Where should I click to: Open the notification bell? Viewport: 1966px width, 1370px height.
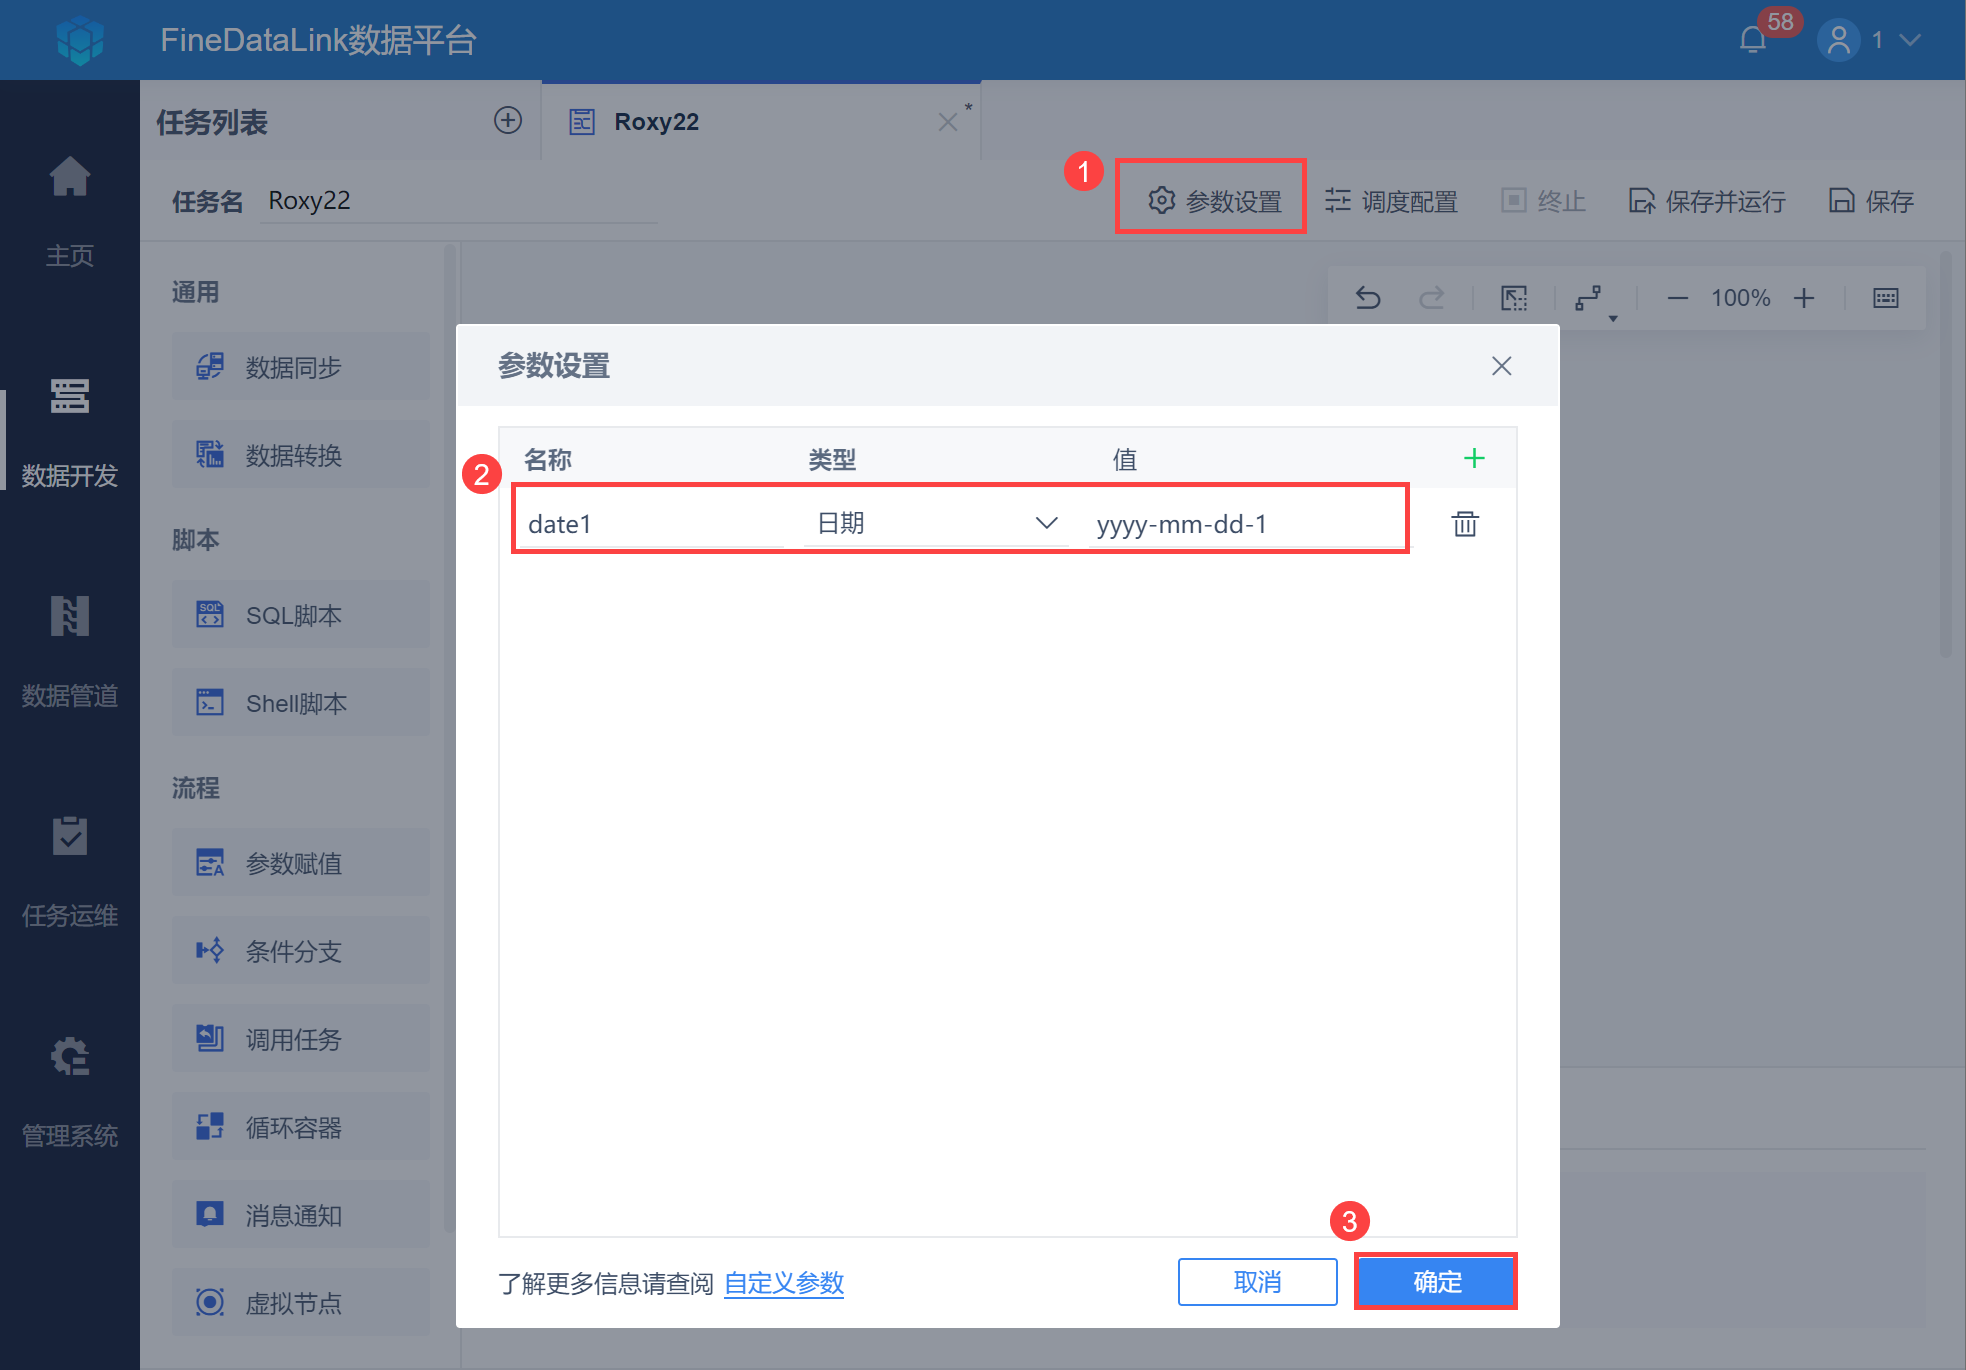pyautogui.click(x=1751, y=40)
